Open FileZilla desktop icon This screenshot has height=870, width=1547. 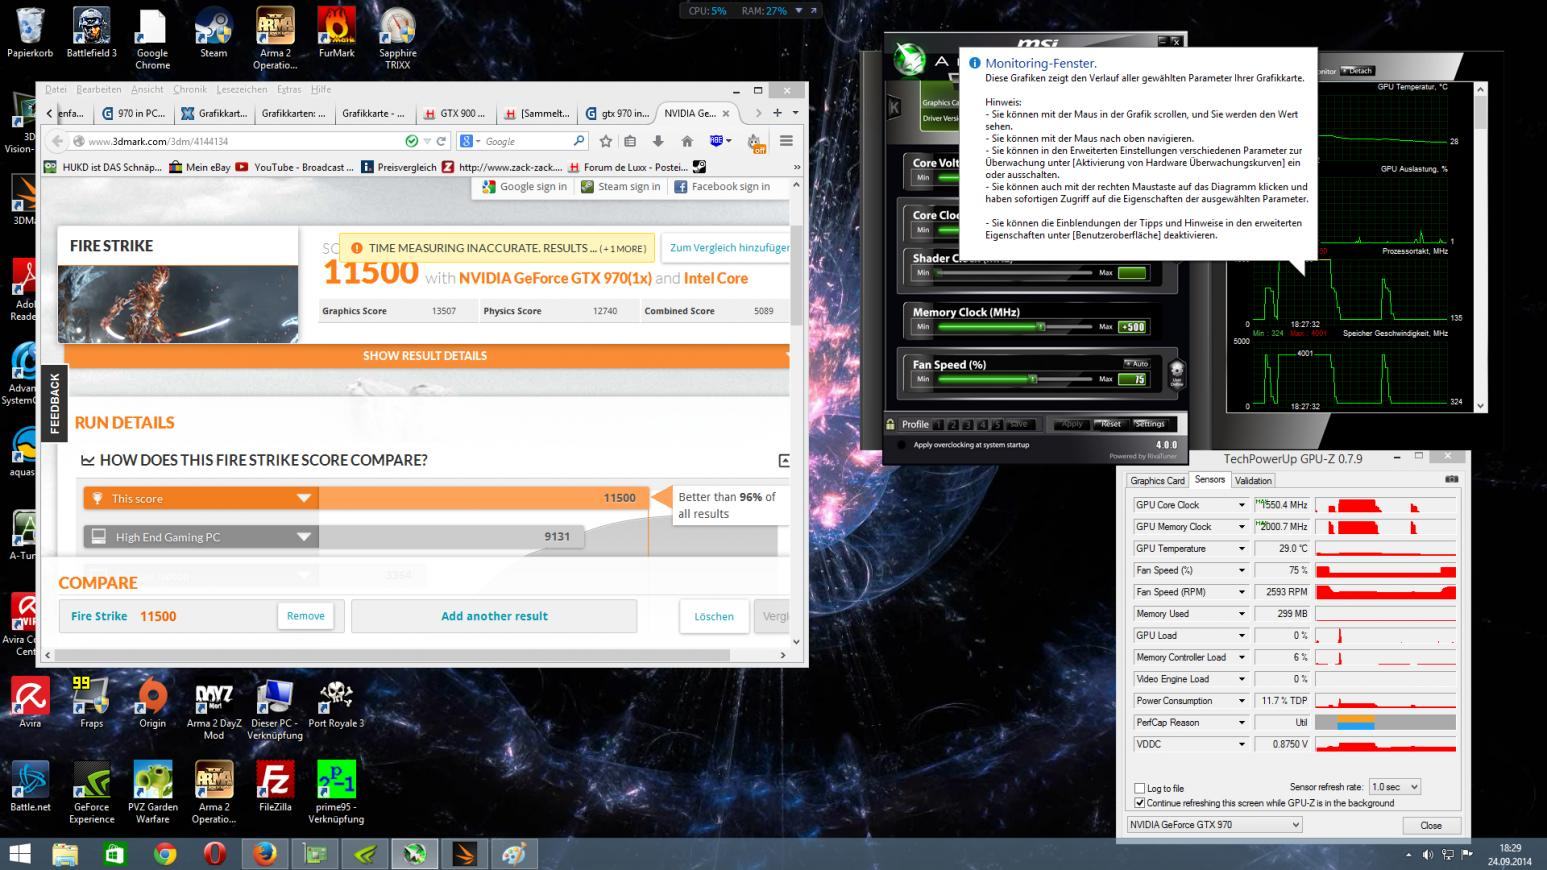(x=275, y=786)
